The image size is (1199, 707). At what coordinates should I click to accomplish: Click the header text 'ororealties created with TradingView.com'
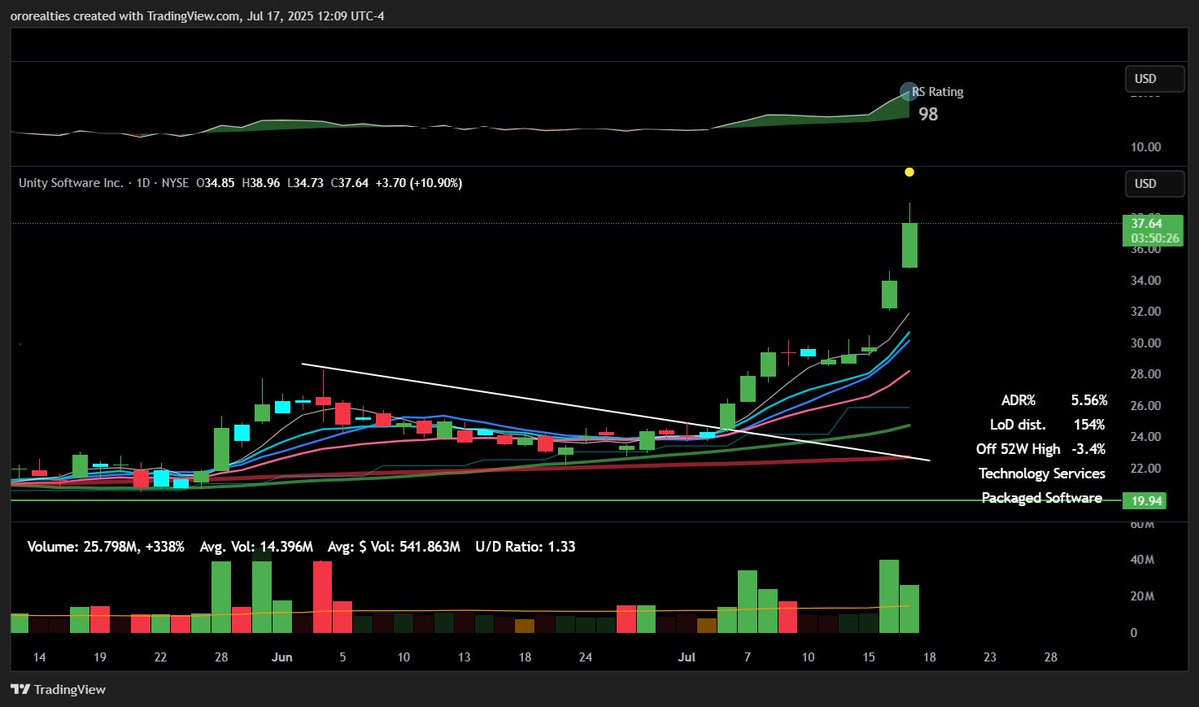(125, 15)
